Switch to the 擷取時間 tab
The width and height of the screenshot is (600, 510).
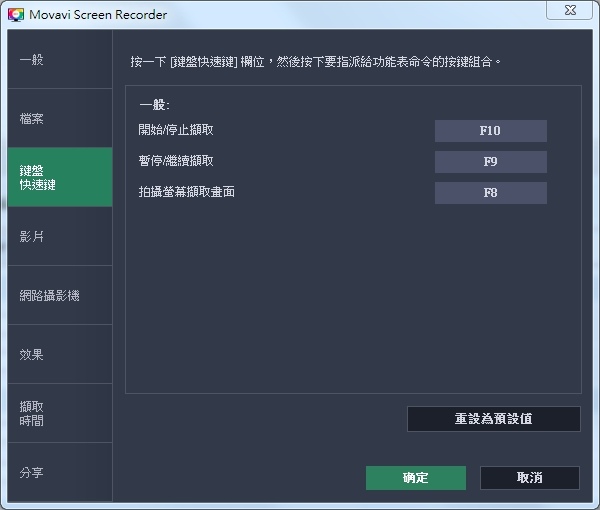[x=60, y=413]
